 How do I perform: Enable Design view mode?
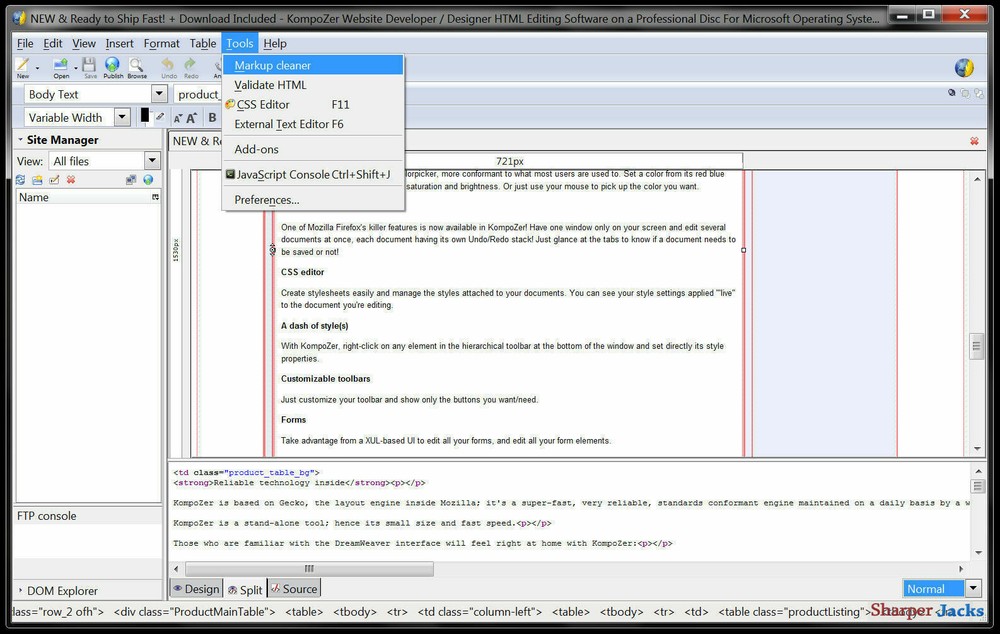click(197, 589)
